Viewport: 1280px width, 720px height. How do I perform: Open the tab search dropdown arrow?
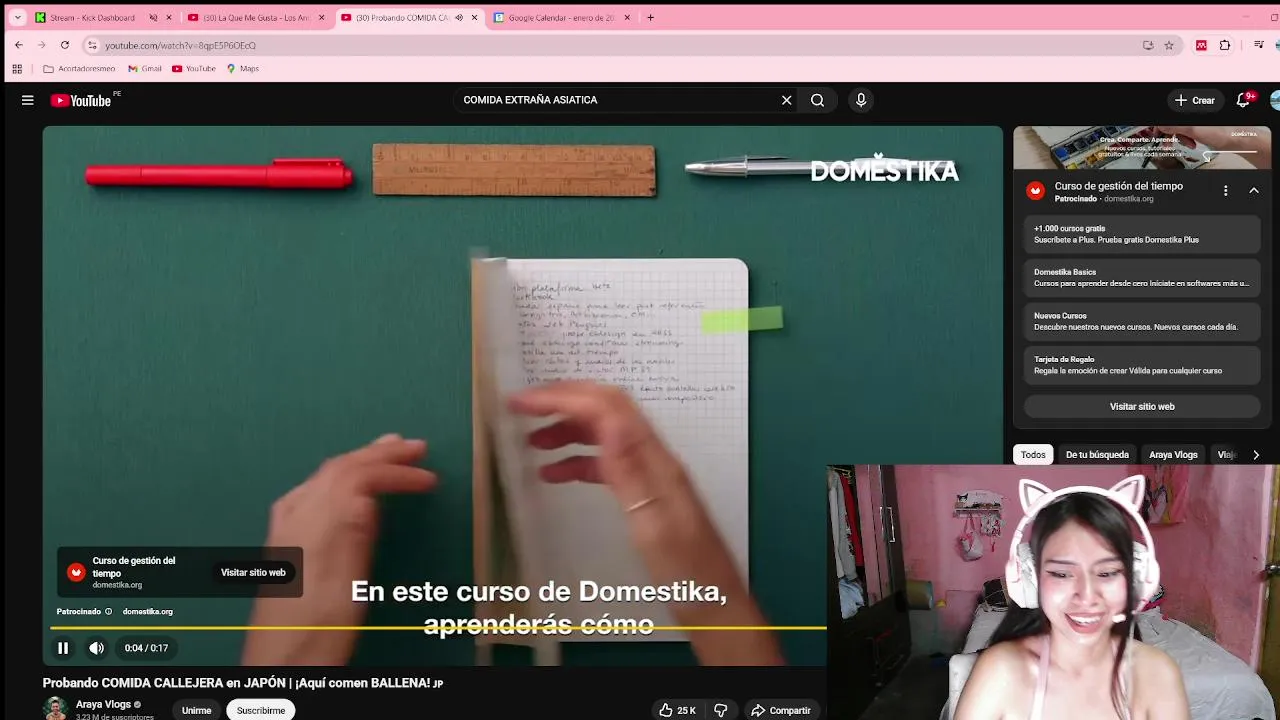(17, 17)
